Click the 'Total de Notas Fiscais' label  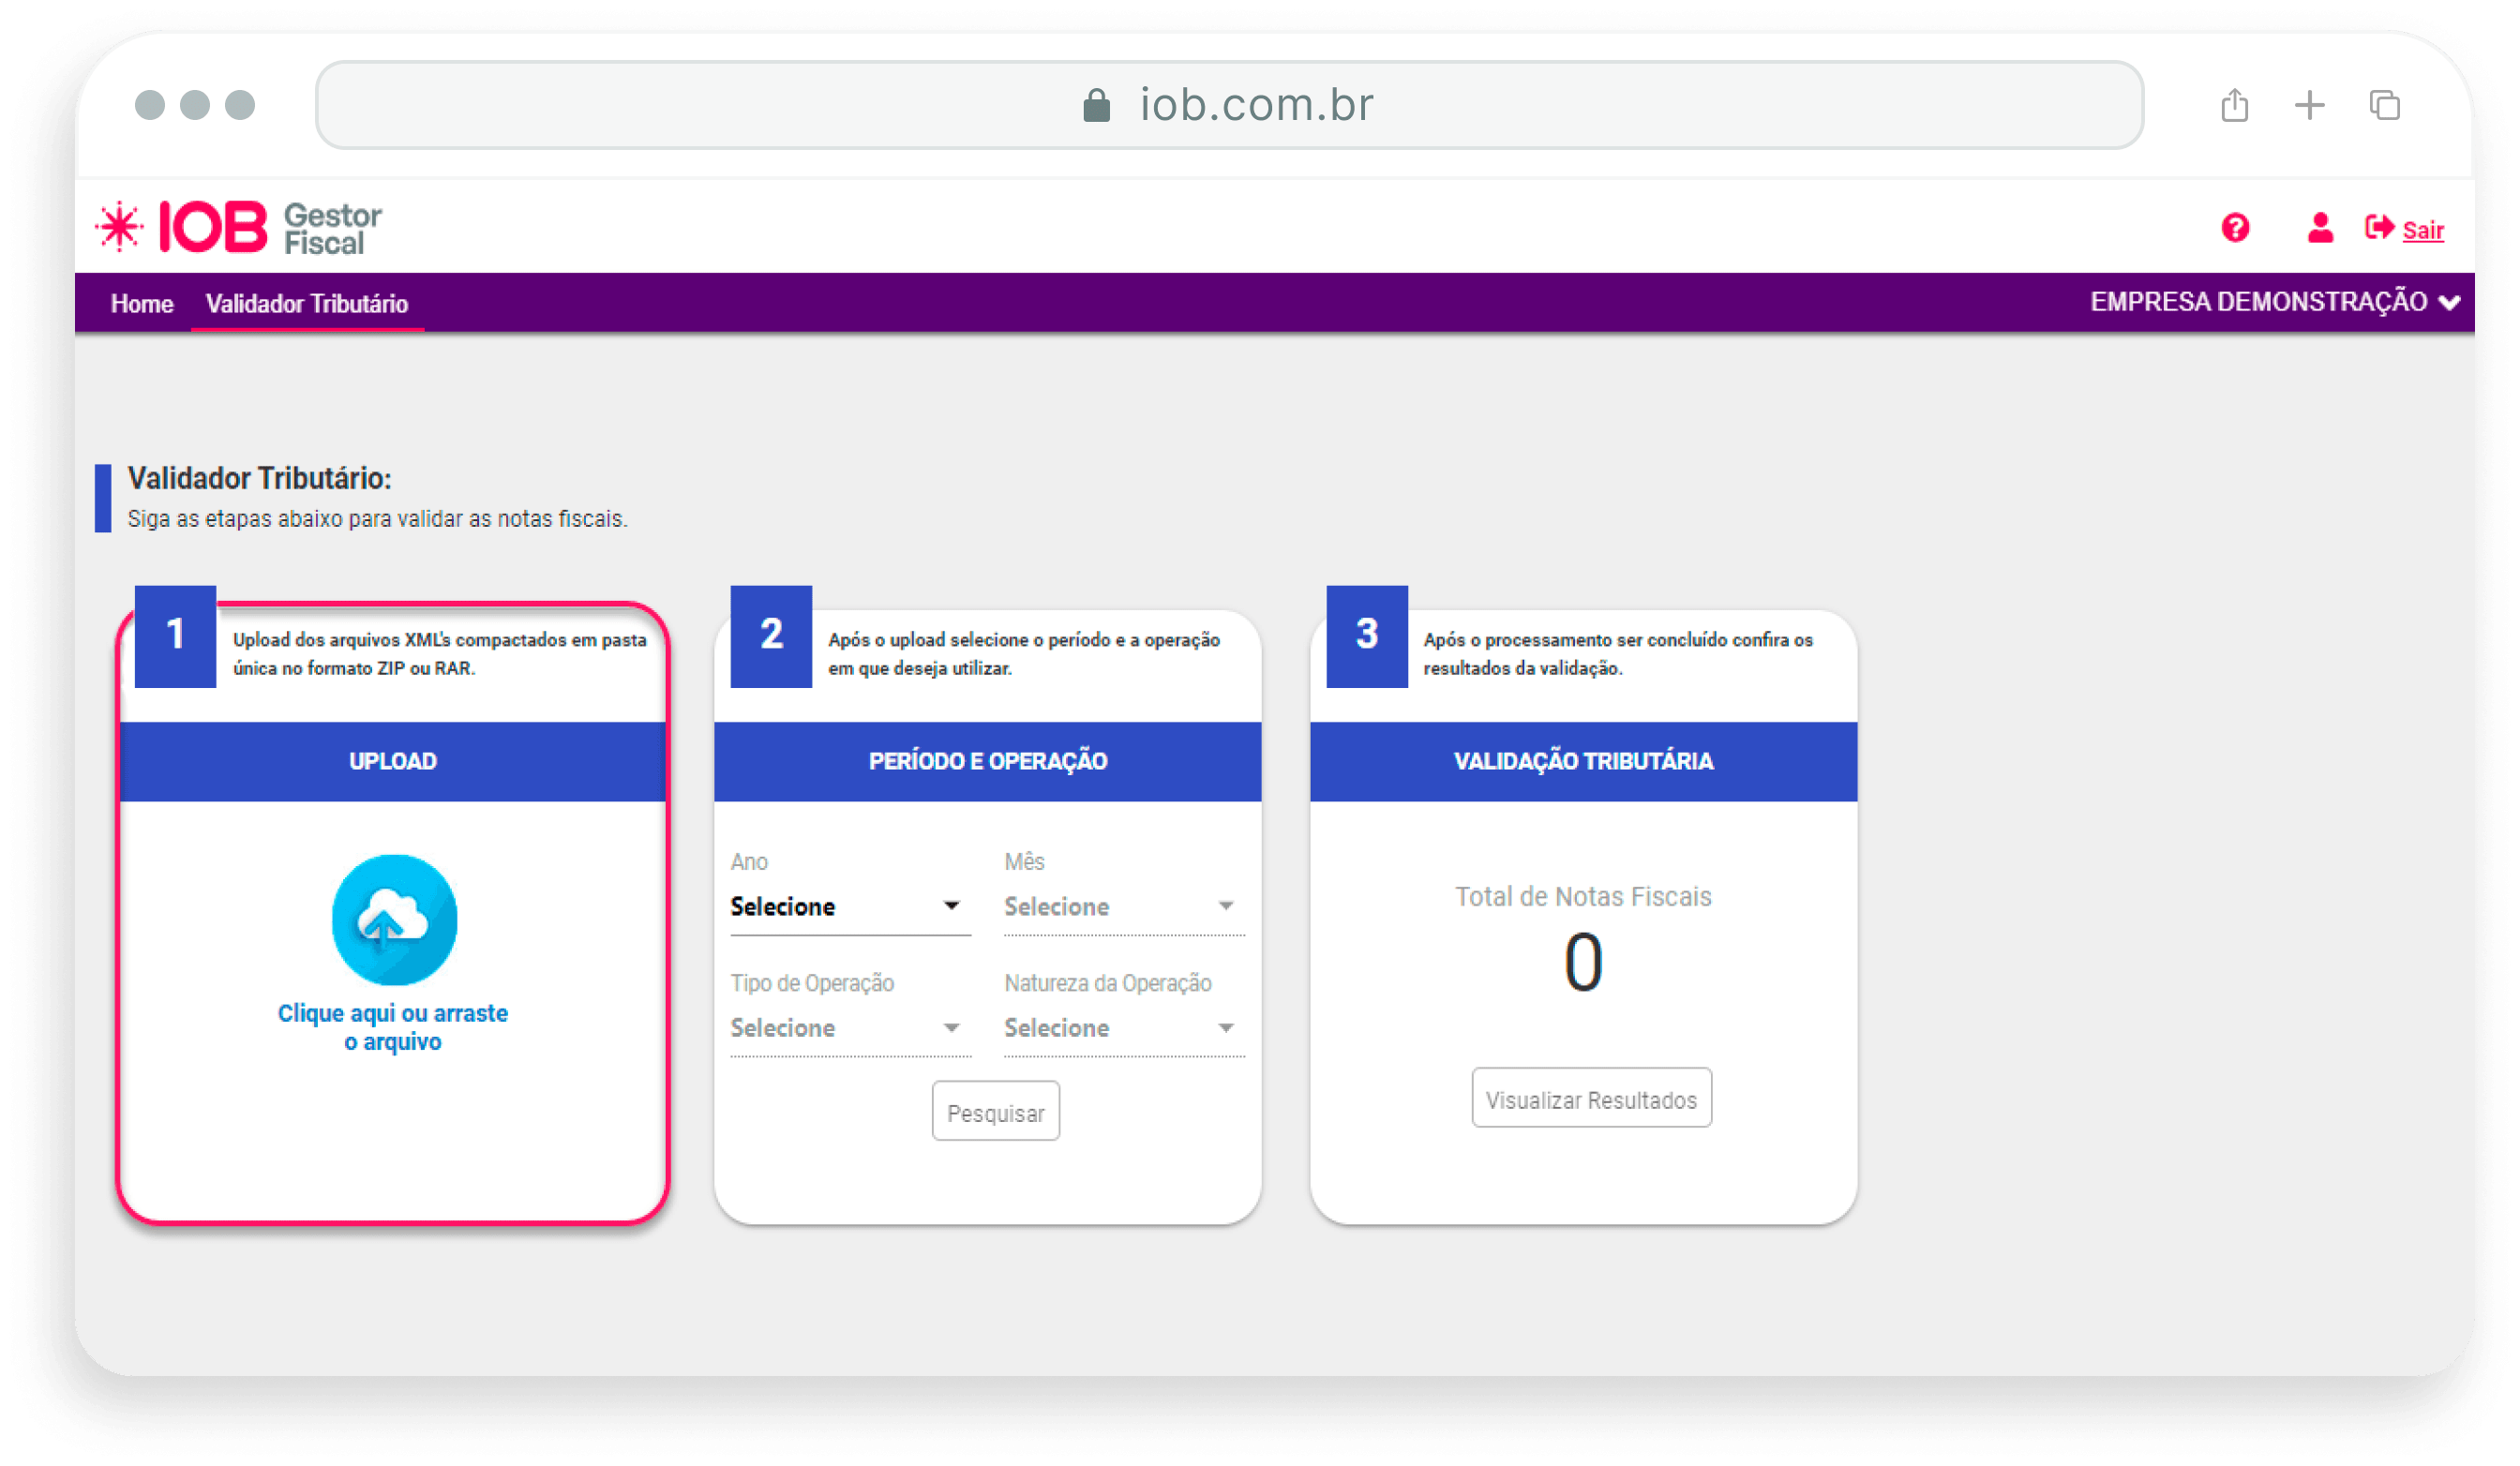point(1583,897)
